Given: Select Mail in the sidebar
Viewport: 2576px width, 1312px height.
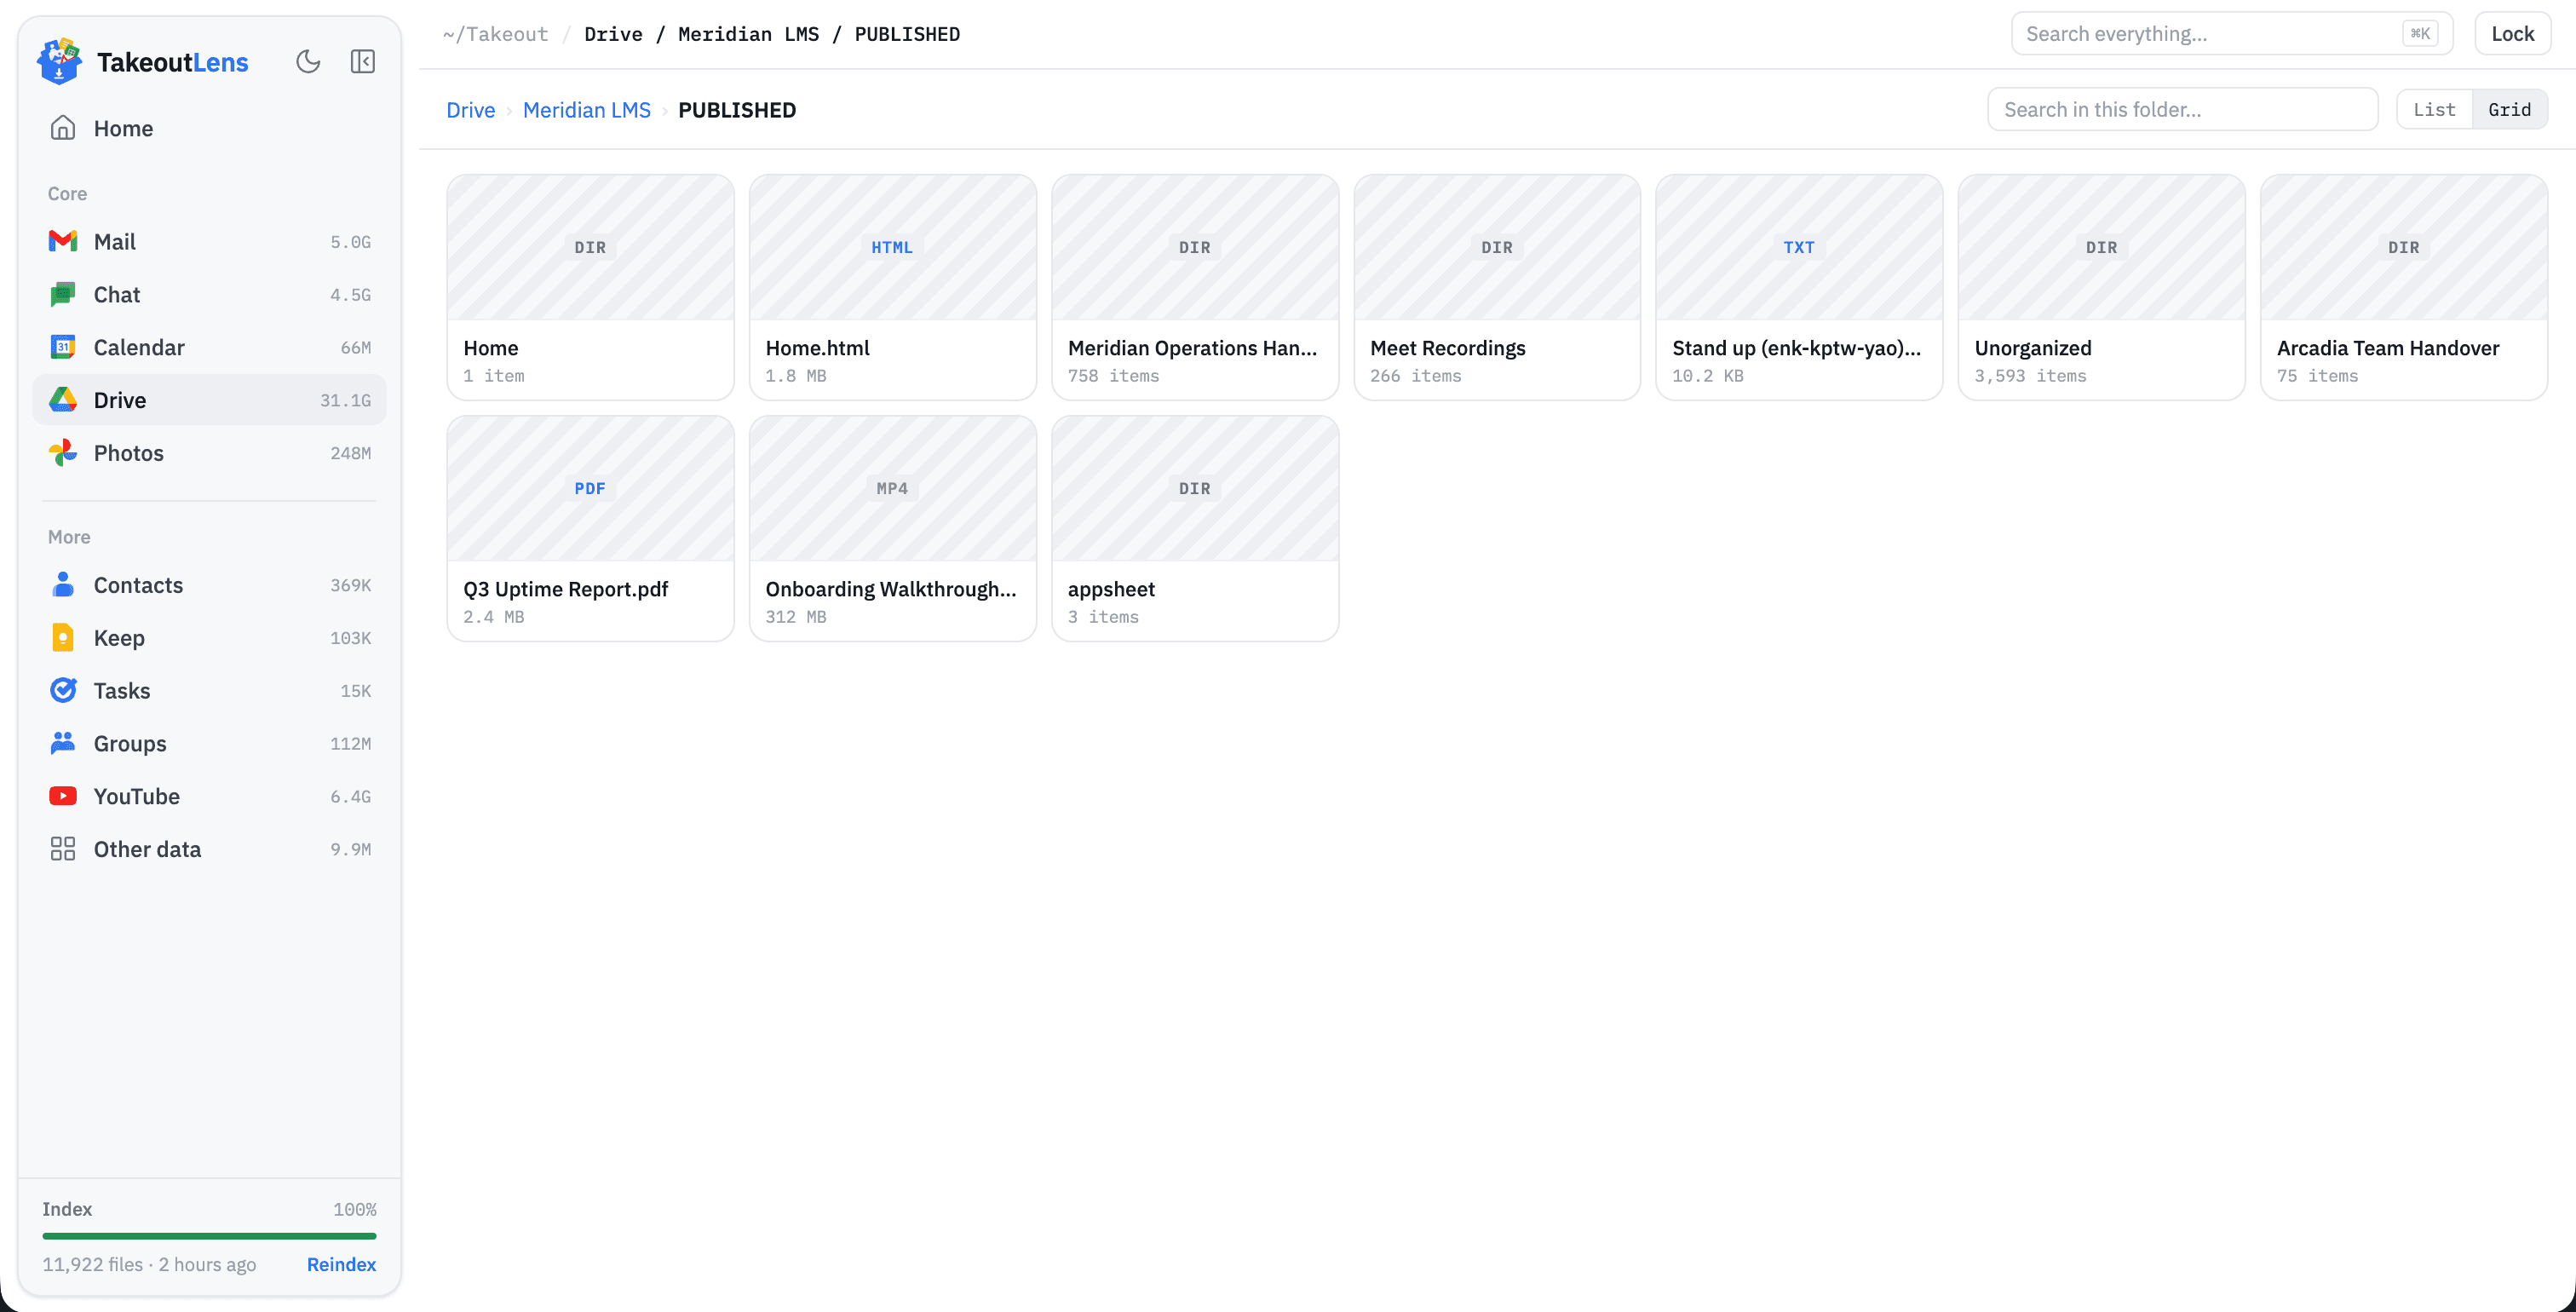Looking at the screenshot, I should click(209, 241).
